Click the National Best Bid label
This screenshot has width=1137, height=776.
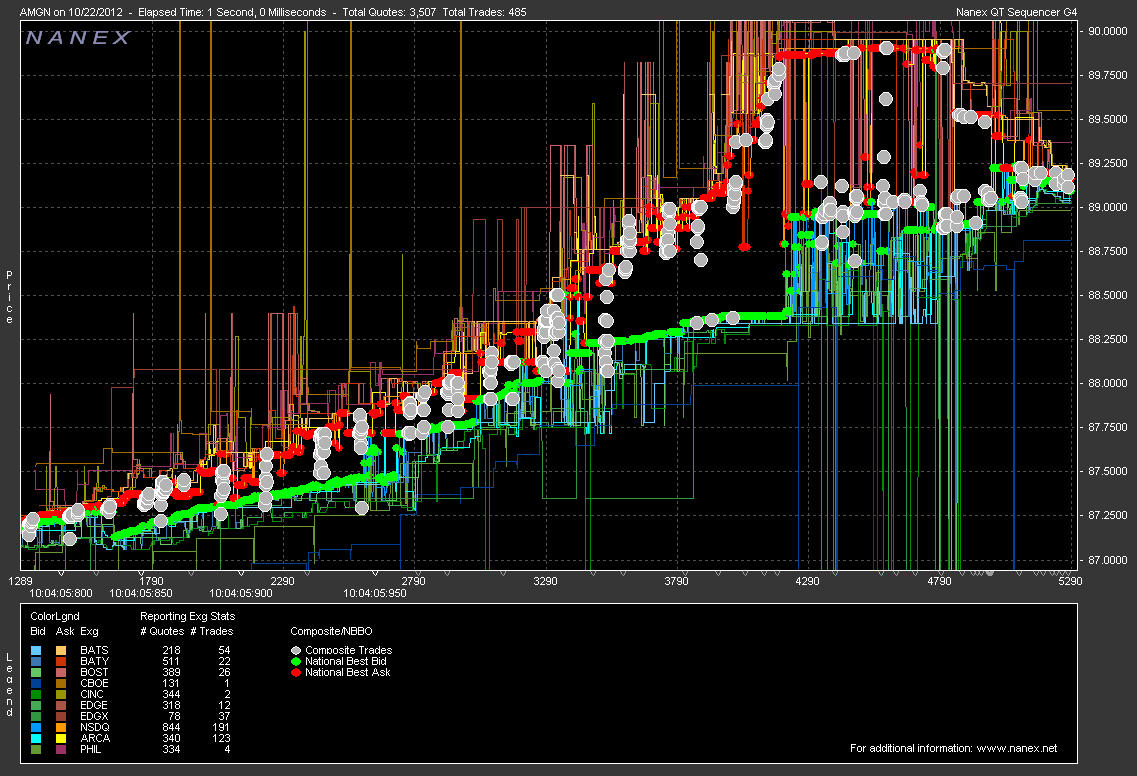point(346,661)
